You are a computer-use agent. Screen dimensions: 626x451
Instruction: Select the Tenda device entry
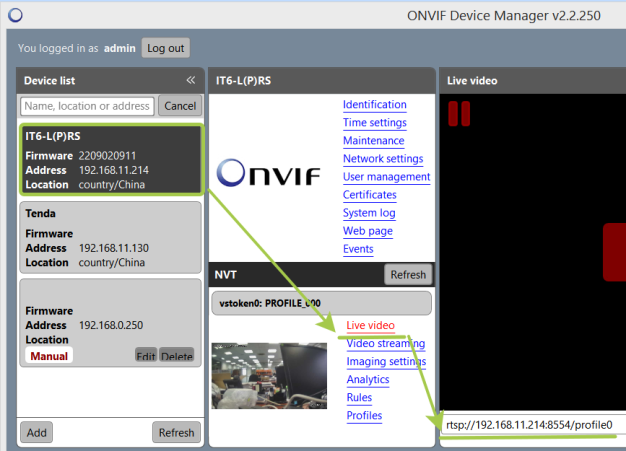tap(110, 237)
